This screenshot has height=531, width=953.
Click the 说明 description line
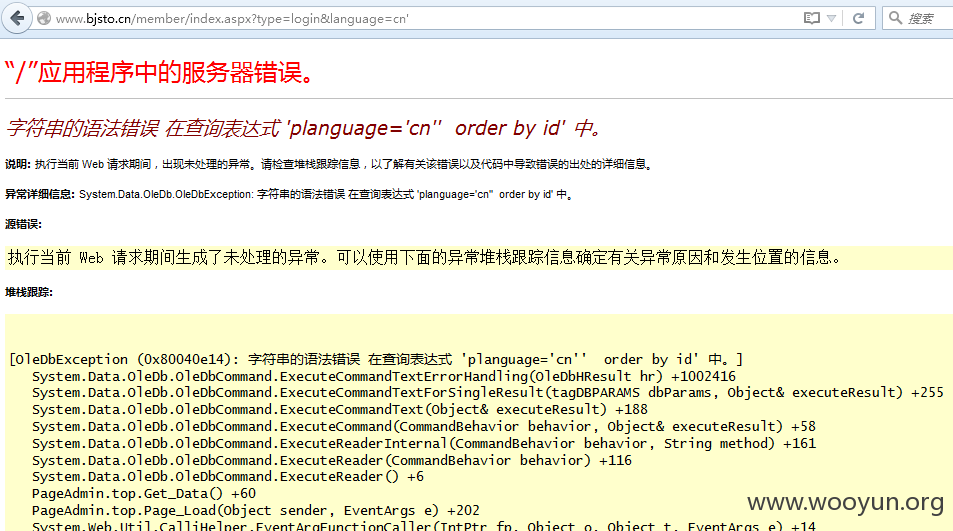point(330,164)
